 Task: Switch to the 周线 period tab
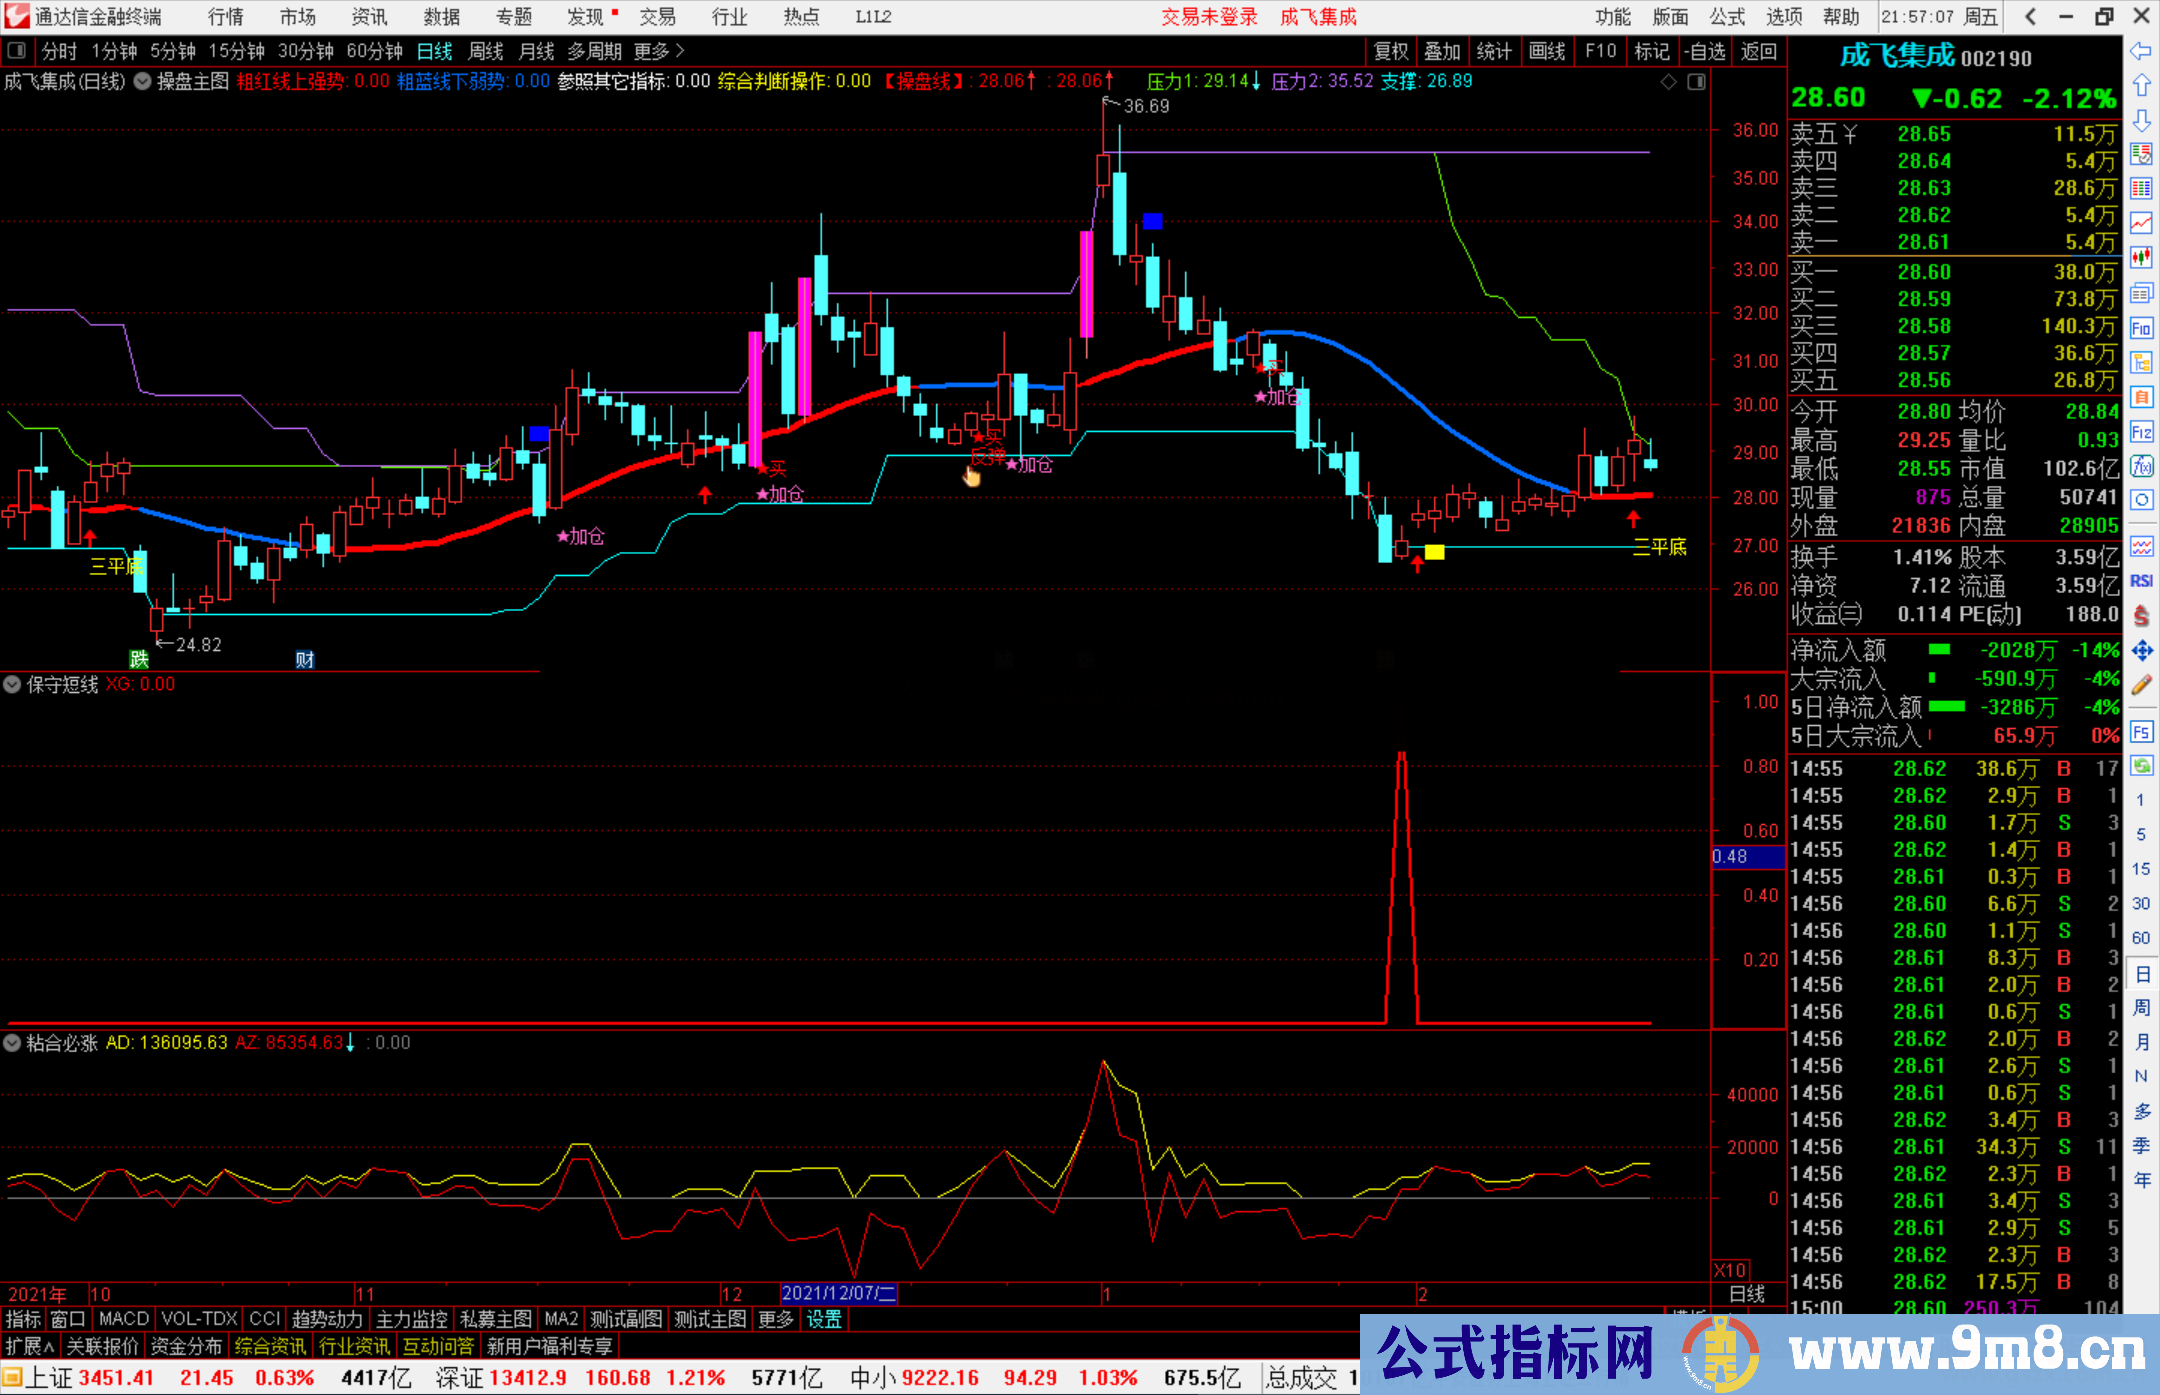click(x=486, y=51)
